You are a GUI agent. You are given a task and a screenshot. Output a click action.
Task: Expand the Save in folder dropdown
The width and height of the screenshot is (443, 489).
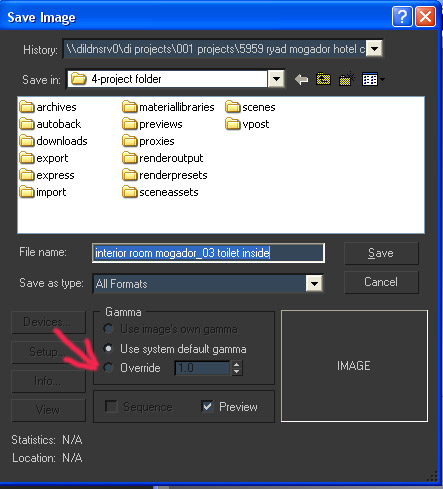click(x=276, y=79)
